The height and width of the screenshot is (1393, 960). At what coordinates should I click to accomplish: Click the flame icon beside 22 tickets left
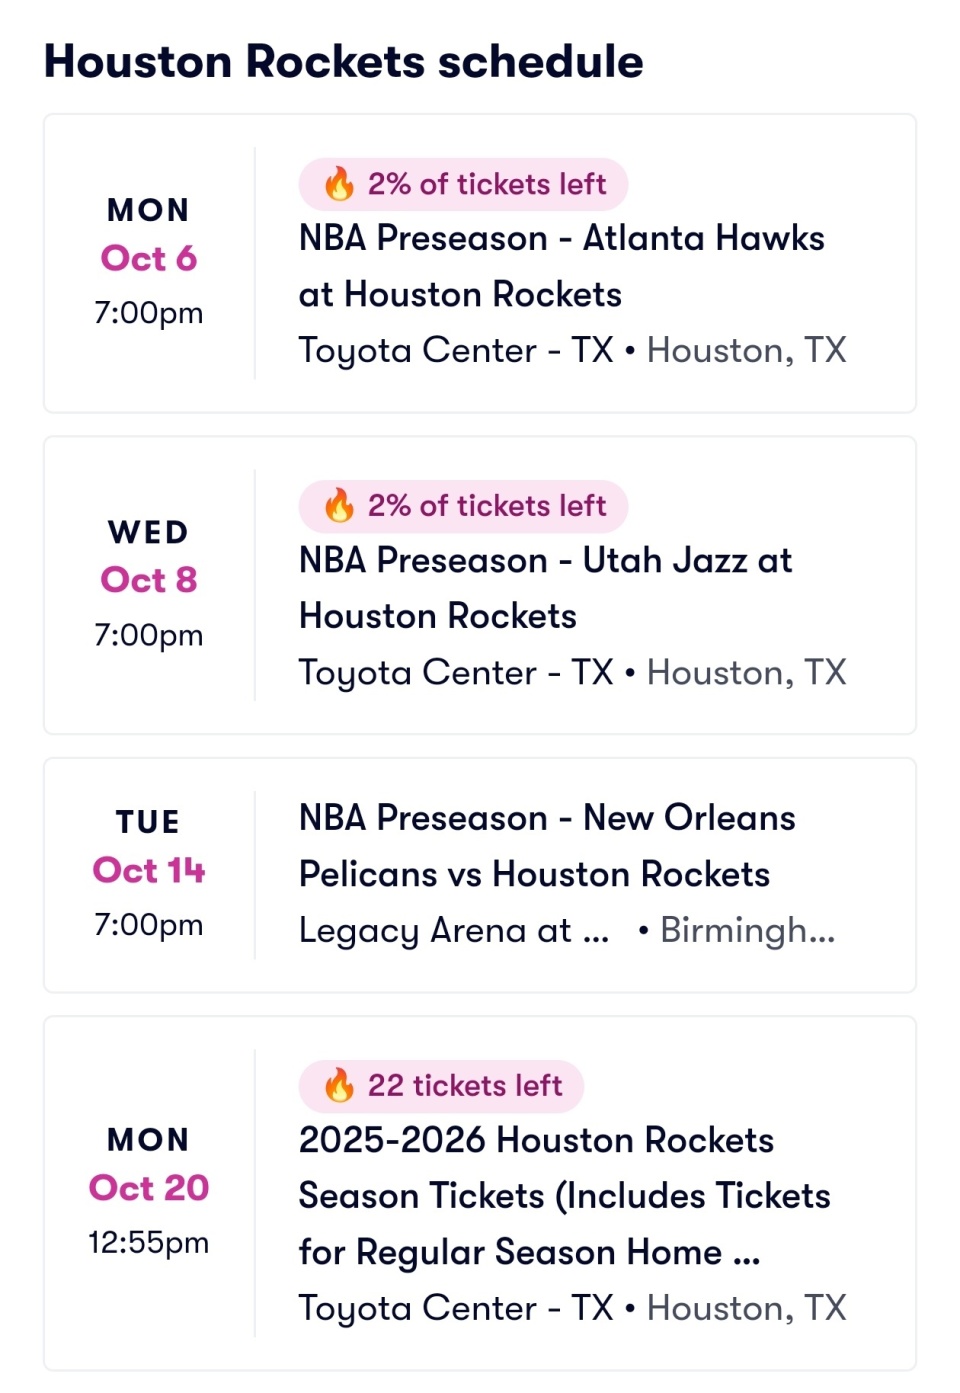click(339, 1085)
